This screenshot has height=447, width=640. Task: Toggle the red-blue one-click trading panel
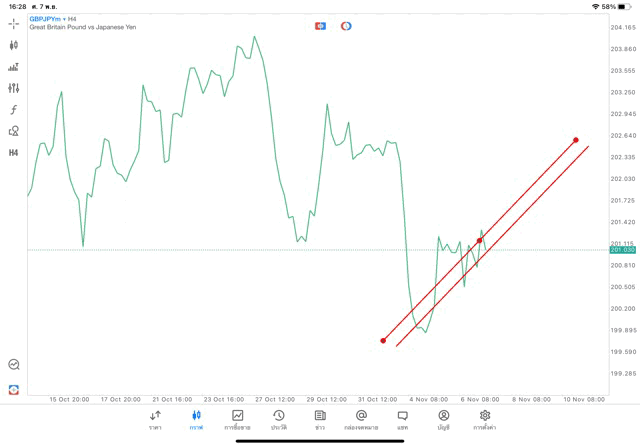[x=321, y=26]
